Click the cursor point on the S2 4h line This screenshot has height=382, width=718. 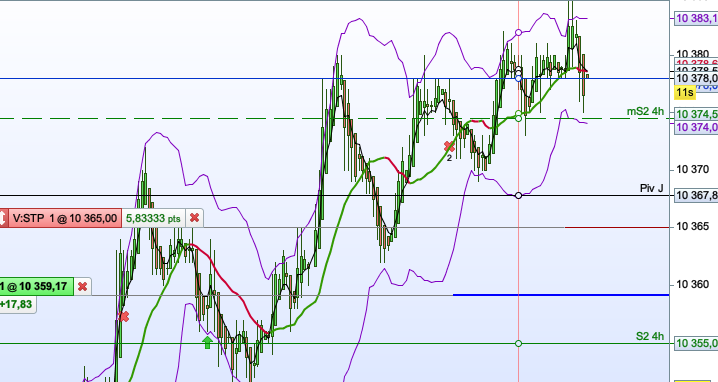coord(518,344)
